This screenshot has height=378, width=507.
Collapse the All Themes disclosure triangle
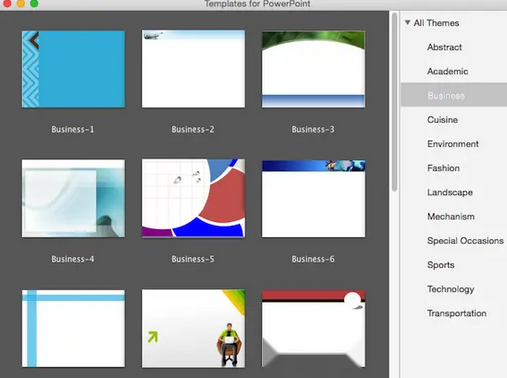point(407,23)
